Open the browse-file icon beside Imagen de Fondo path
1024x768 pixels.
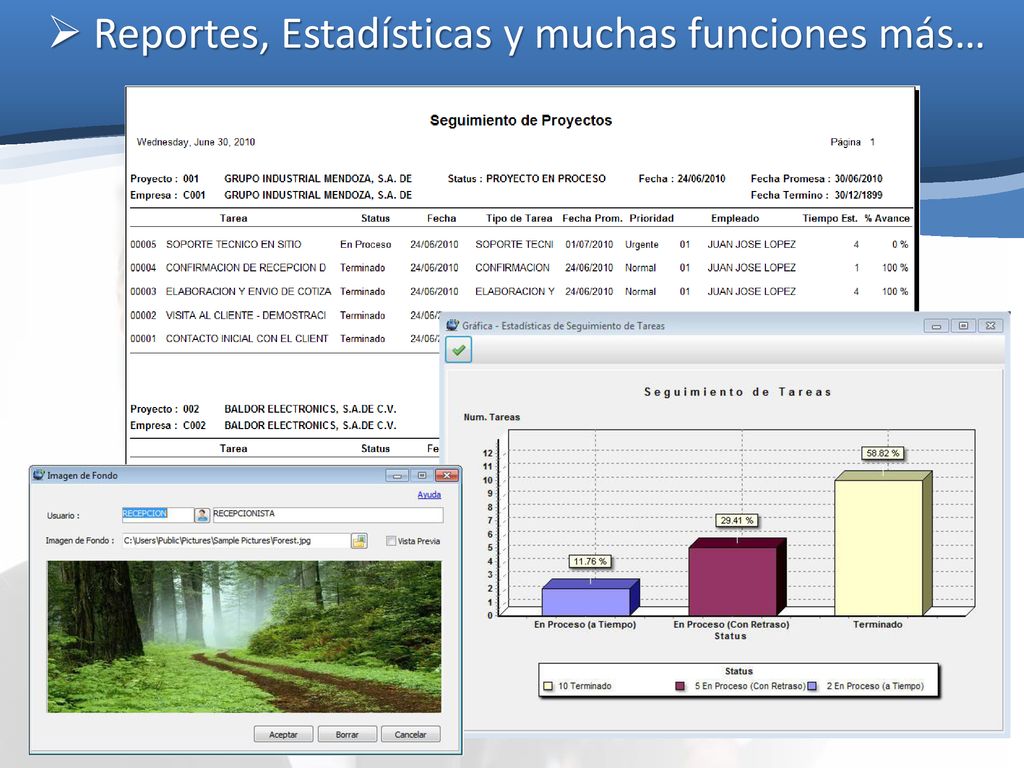(x=359, y=541)
